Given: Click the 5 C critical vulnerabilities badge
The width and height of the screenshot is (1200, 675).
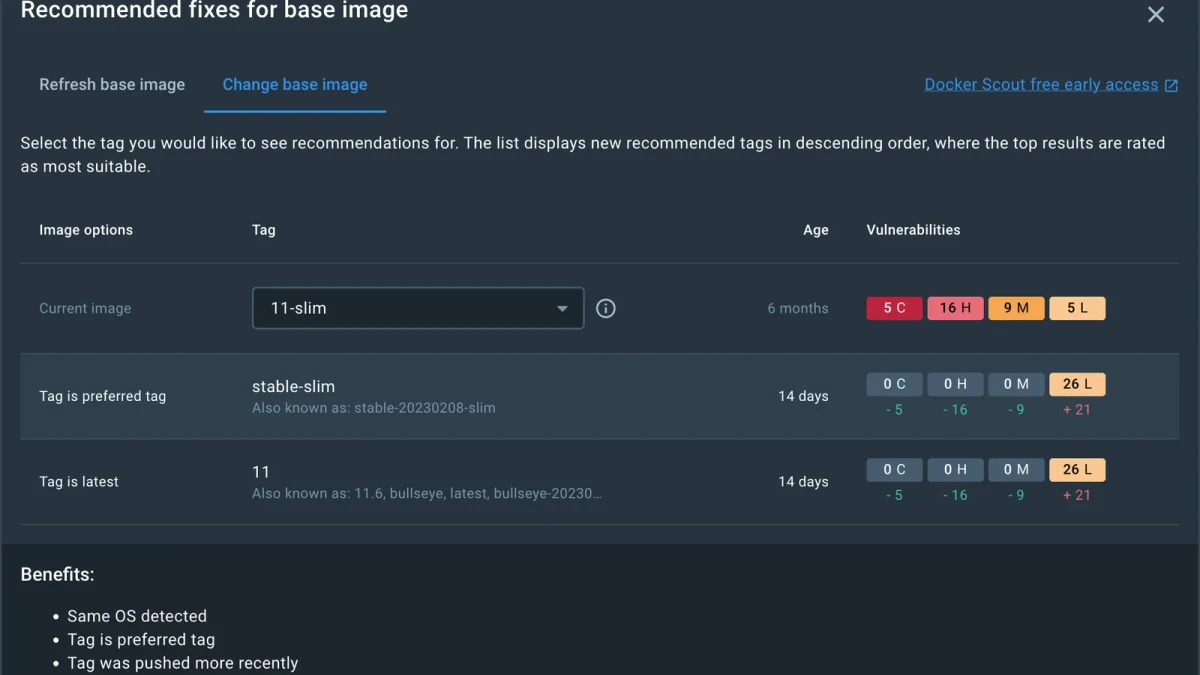Looking at the screenshot, I should [x=895, y=308].
